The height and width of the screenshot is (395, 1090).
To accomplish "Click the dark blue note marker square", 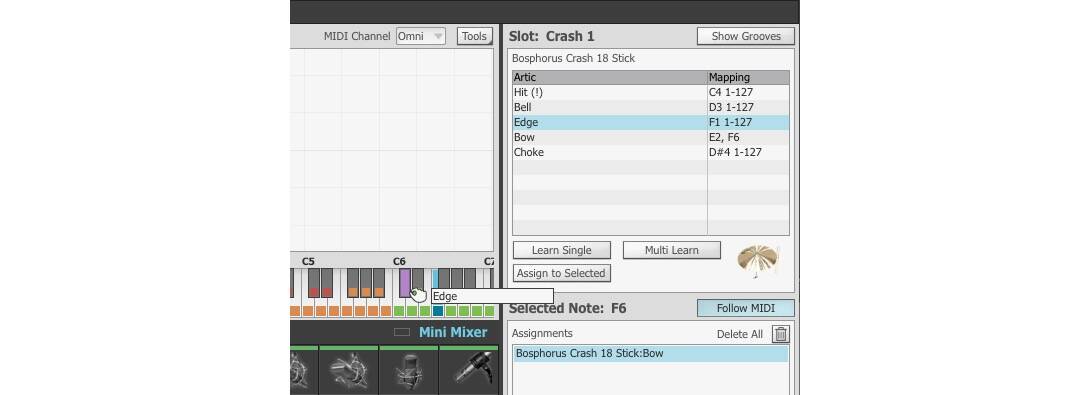I will [x=438, y=311].
